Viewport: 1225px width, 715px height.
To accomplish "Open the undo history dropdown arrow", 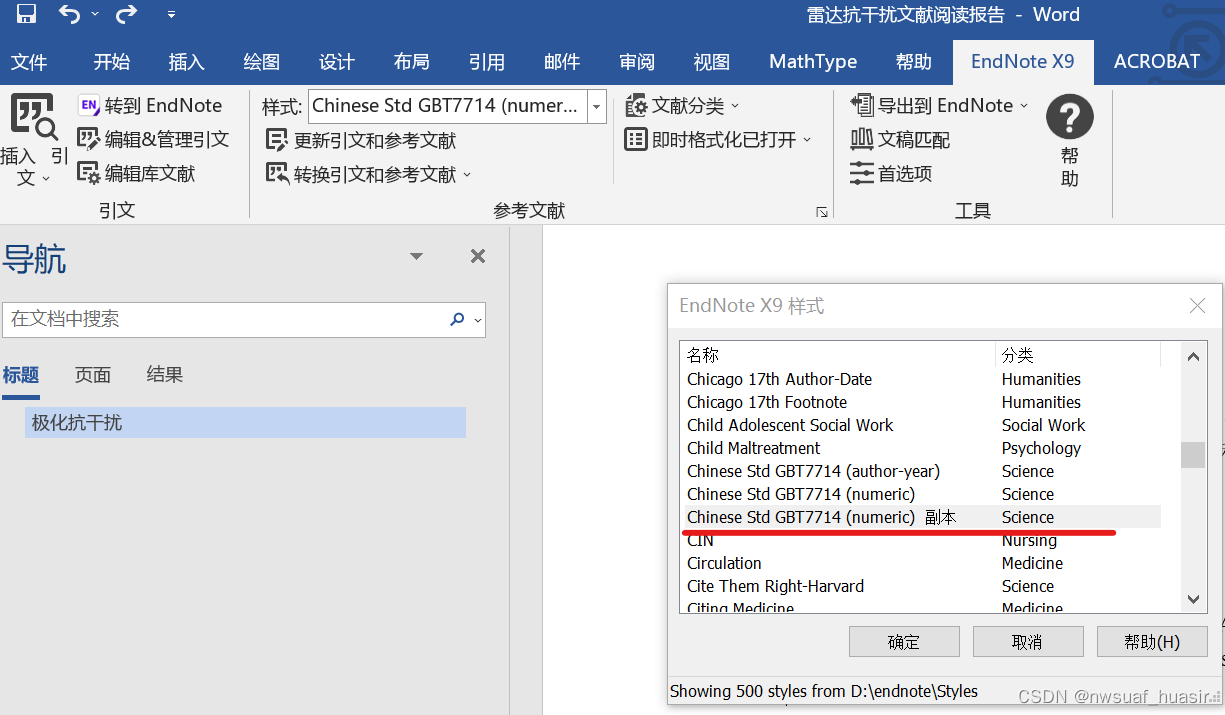I will [x=95, y=15].
